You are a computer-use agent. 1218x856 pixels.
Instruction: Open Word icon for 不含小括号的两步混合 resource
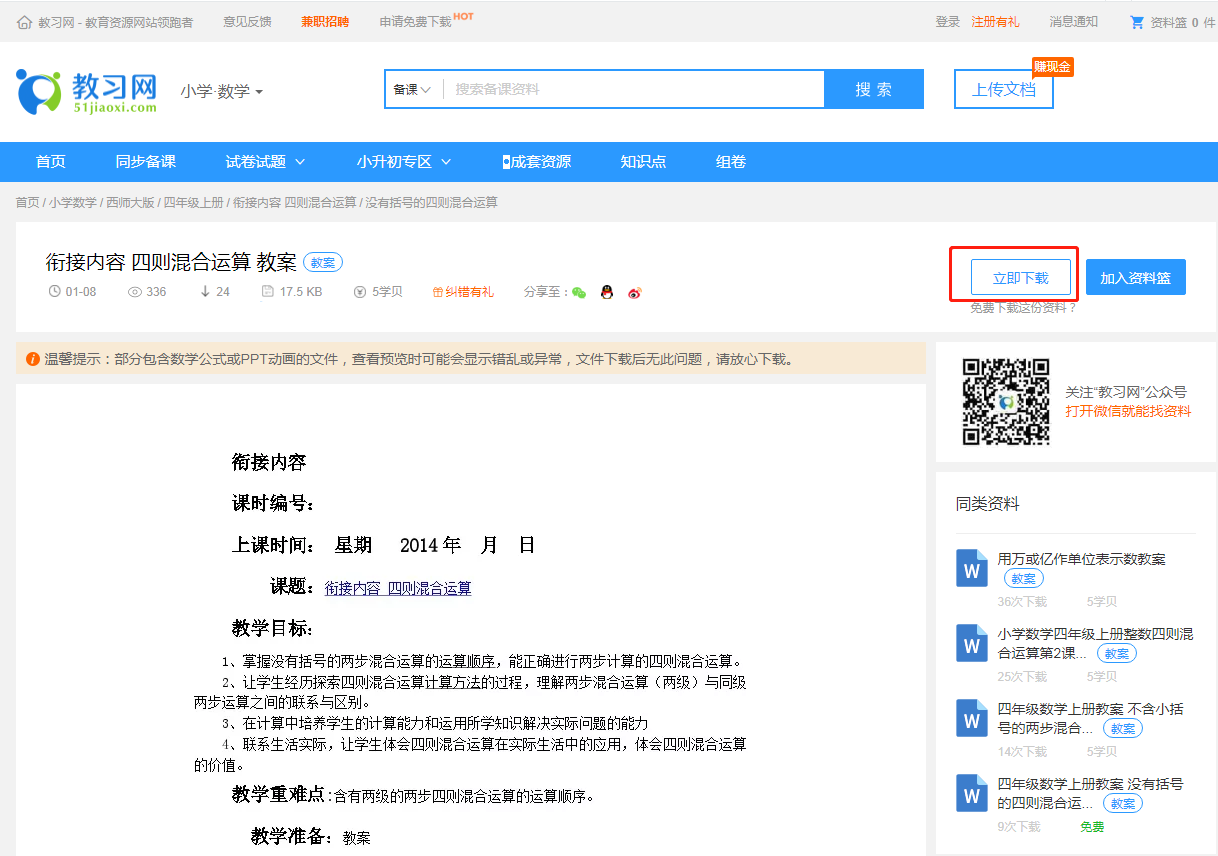pyautogui.click(x=972, y=717)
